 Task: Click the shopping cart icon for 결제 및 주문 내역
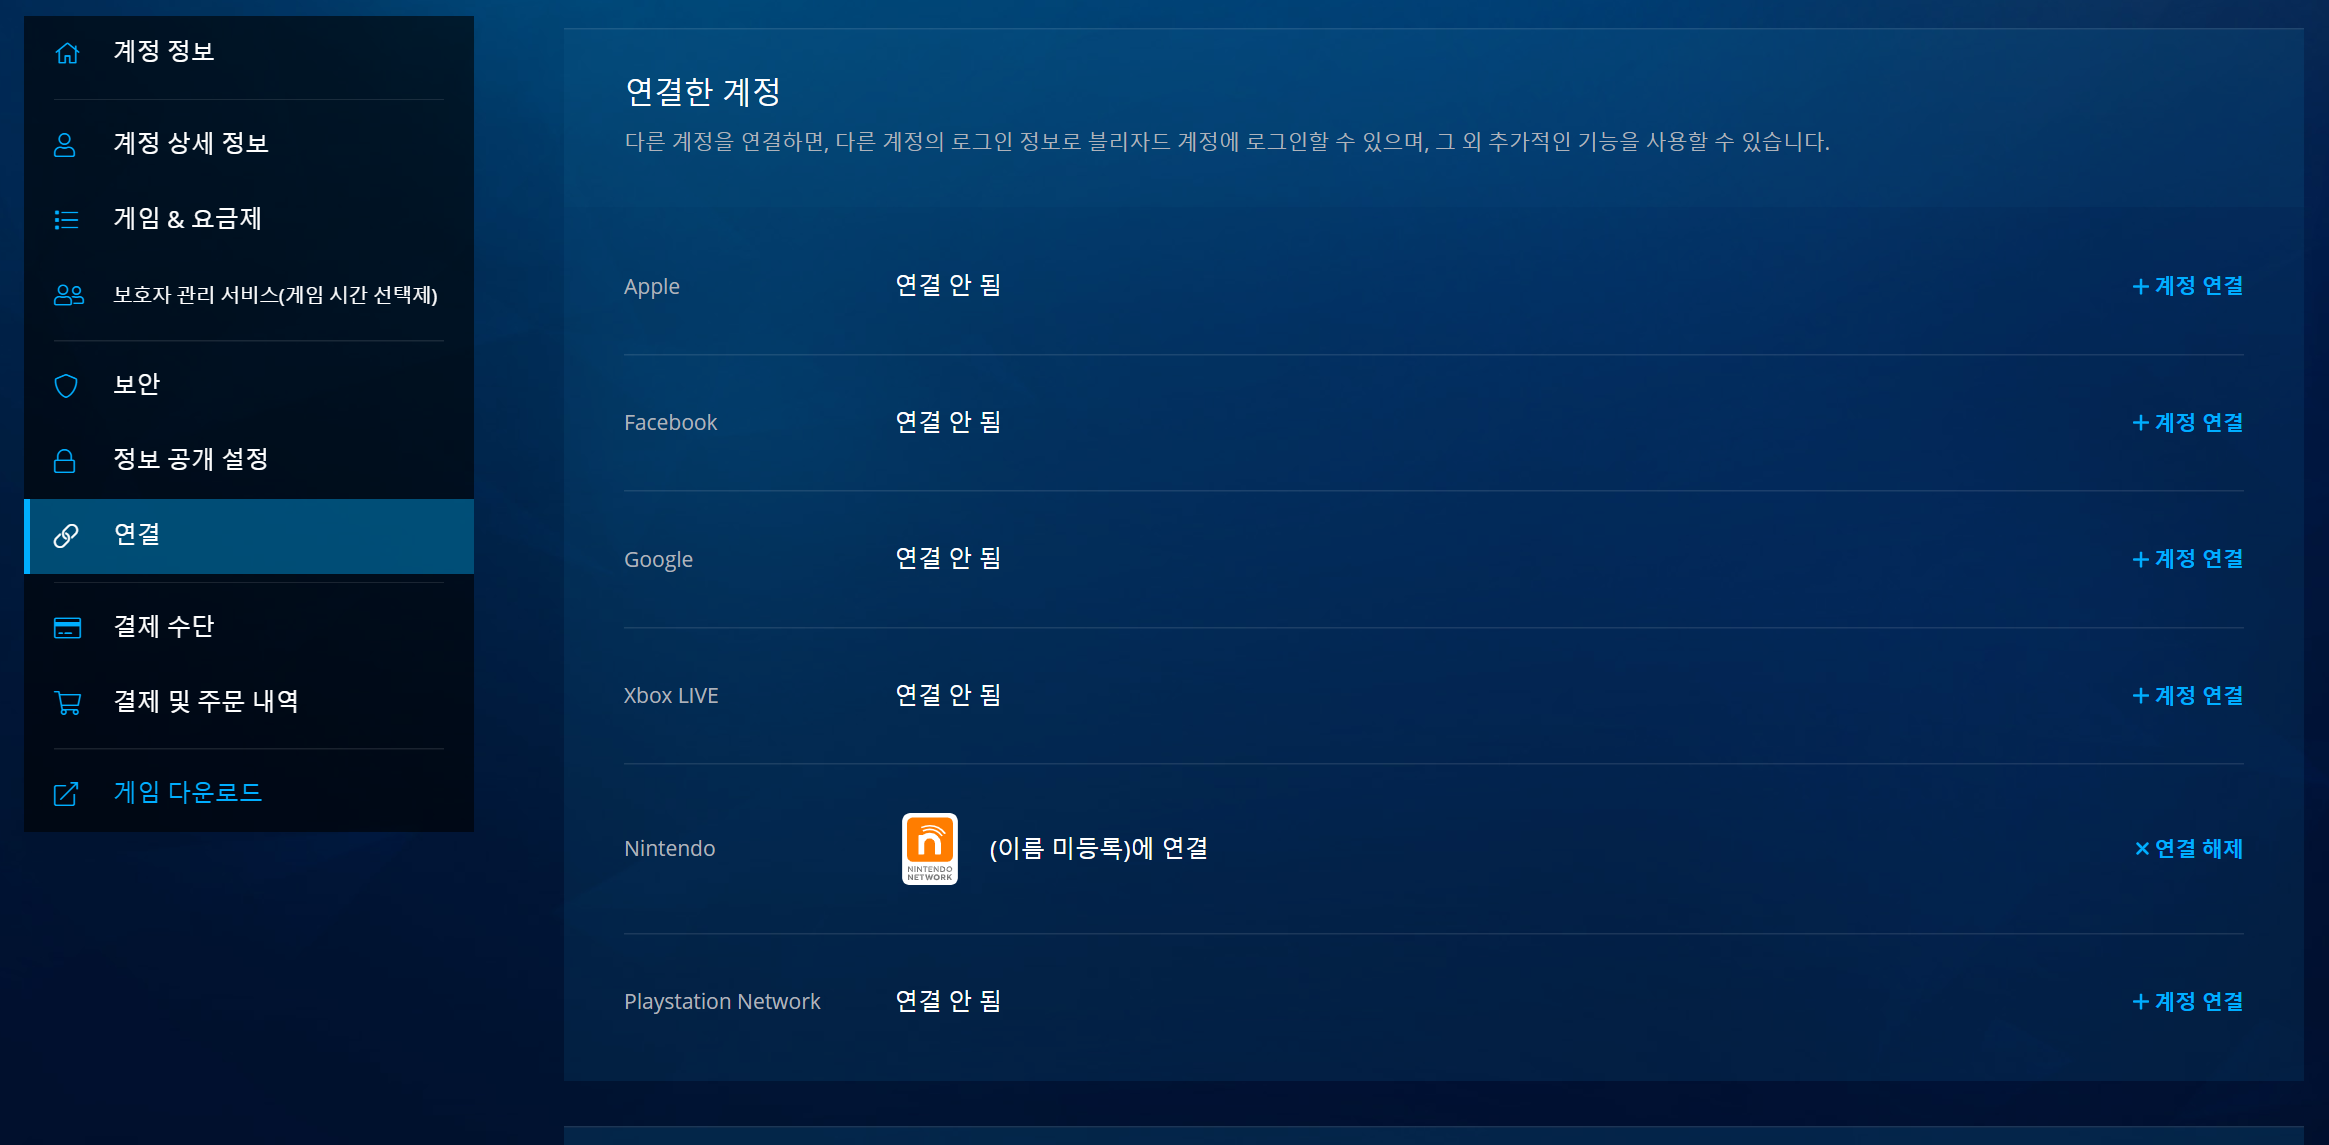67,703
